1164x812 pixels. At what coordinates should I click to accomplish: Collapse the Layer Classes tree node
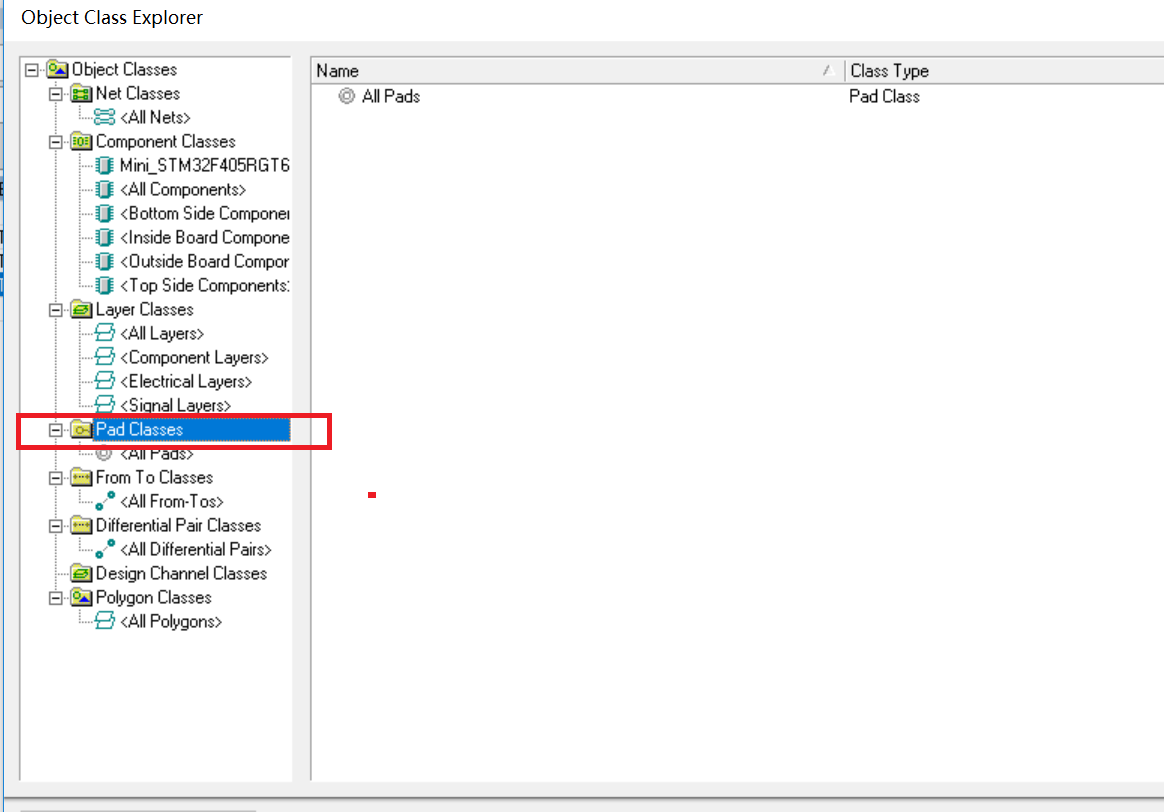pos(56,310)
